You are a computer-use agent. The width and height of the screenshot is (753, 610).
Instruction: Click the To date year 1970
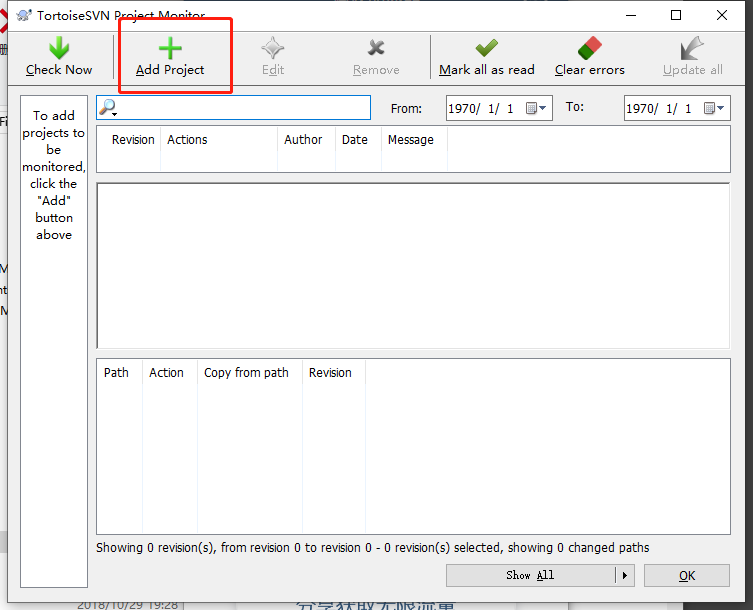tap(640, 109)
